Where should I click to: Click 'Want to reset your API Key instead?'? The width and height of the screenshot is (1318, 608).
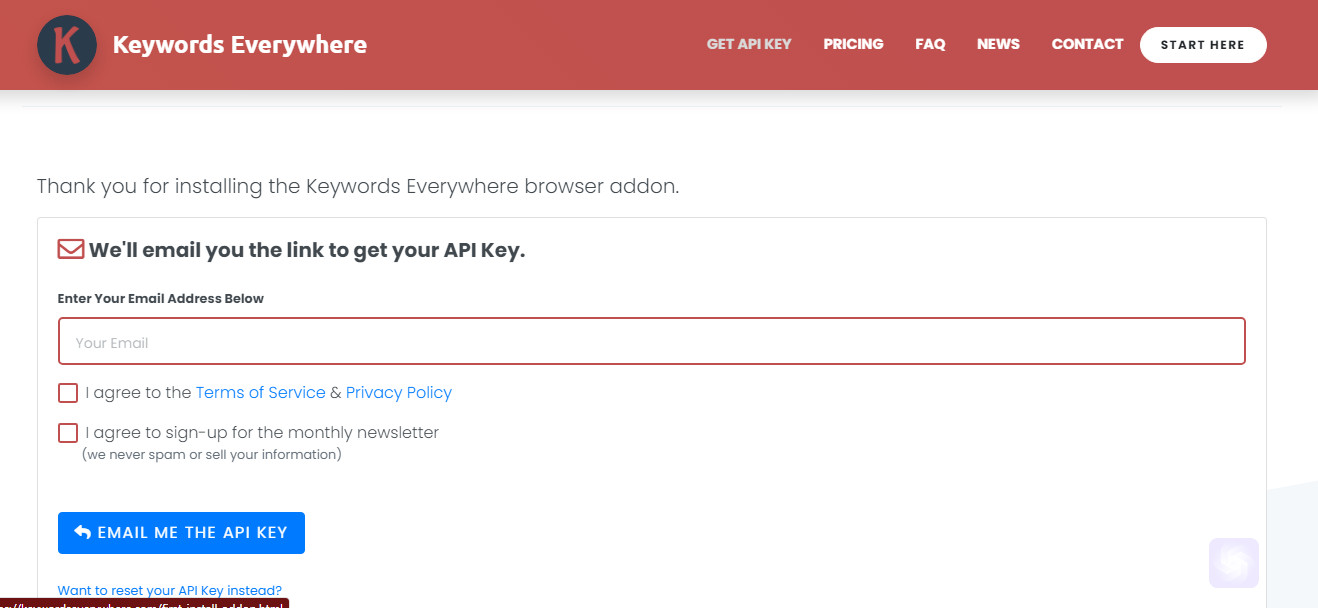pyautogui.click(x=170, y=590)
